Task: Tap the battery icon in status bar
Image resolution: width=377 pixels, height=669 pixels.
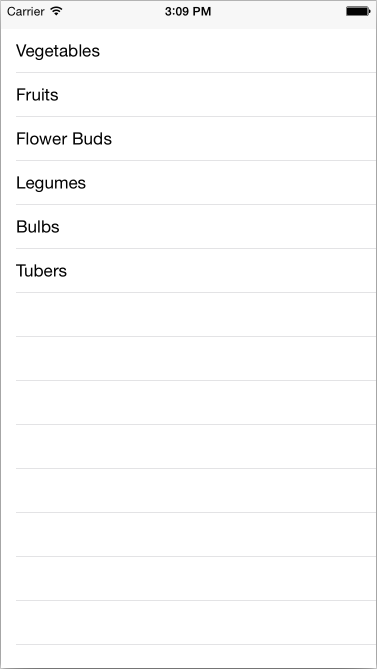Action: click(x=357, y=12)
